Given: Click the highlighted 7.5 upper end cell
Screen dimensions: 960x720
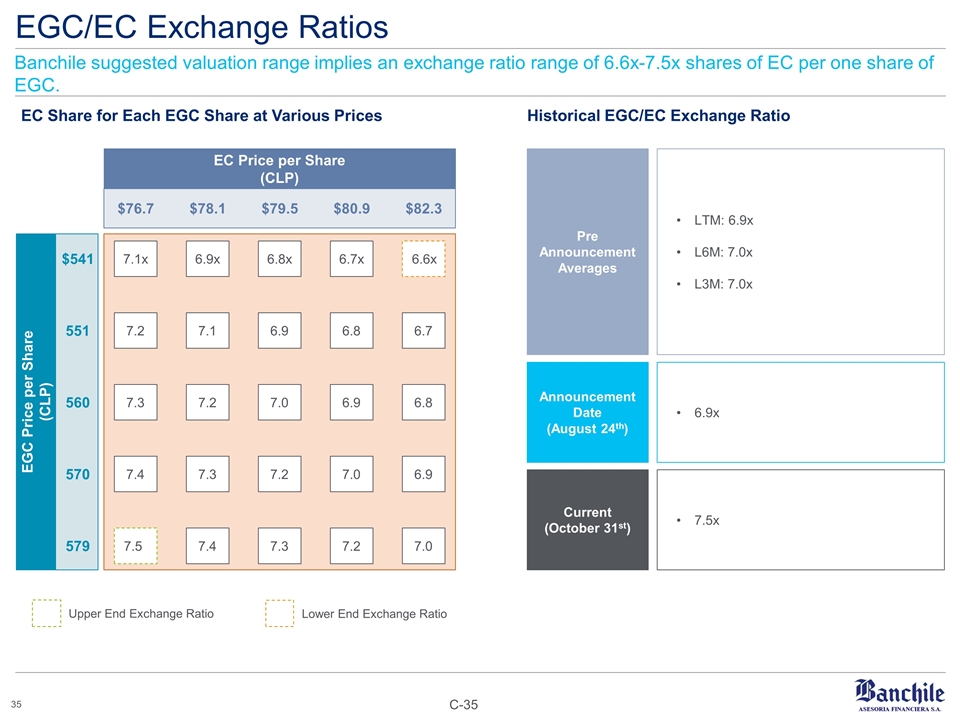Looking at the screenshot, I should (x=133, y=546).
